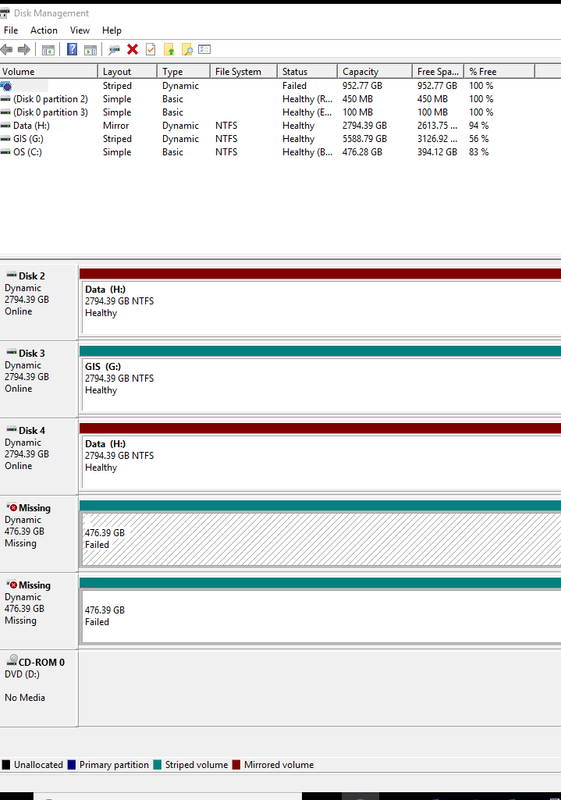Click the Unallocated black legend swatch
Viewport: 561px width, 800px height.
6,765
